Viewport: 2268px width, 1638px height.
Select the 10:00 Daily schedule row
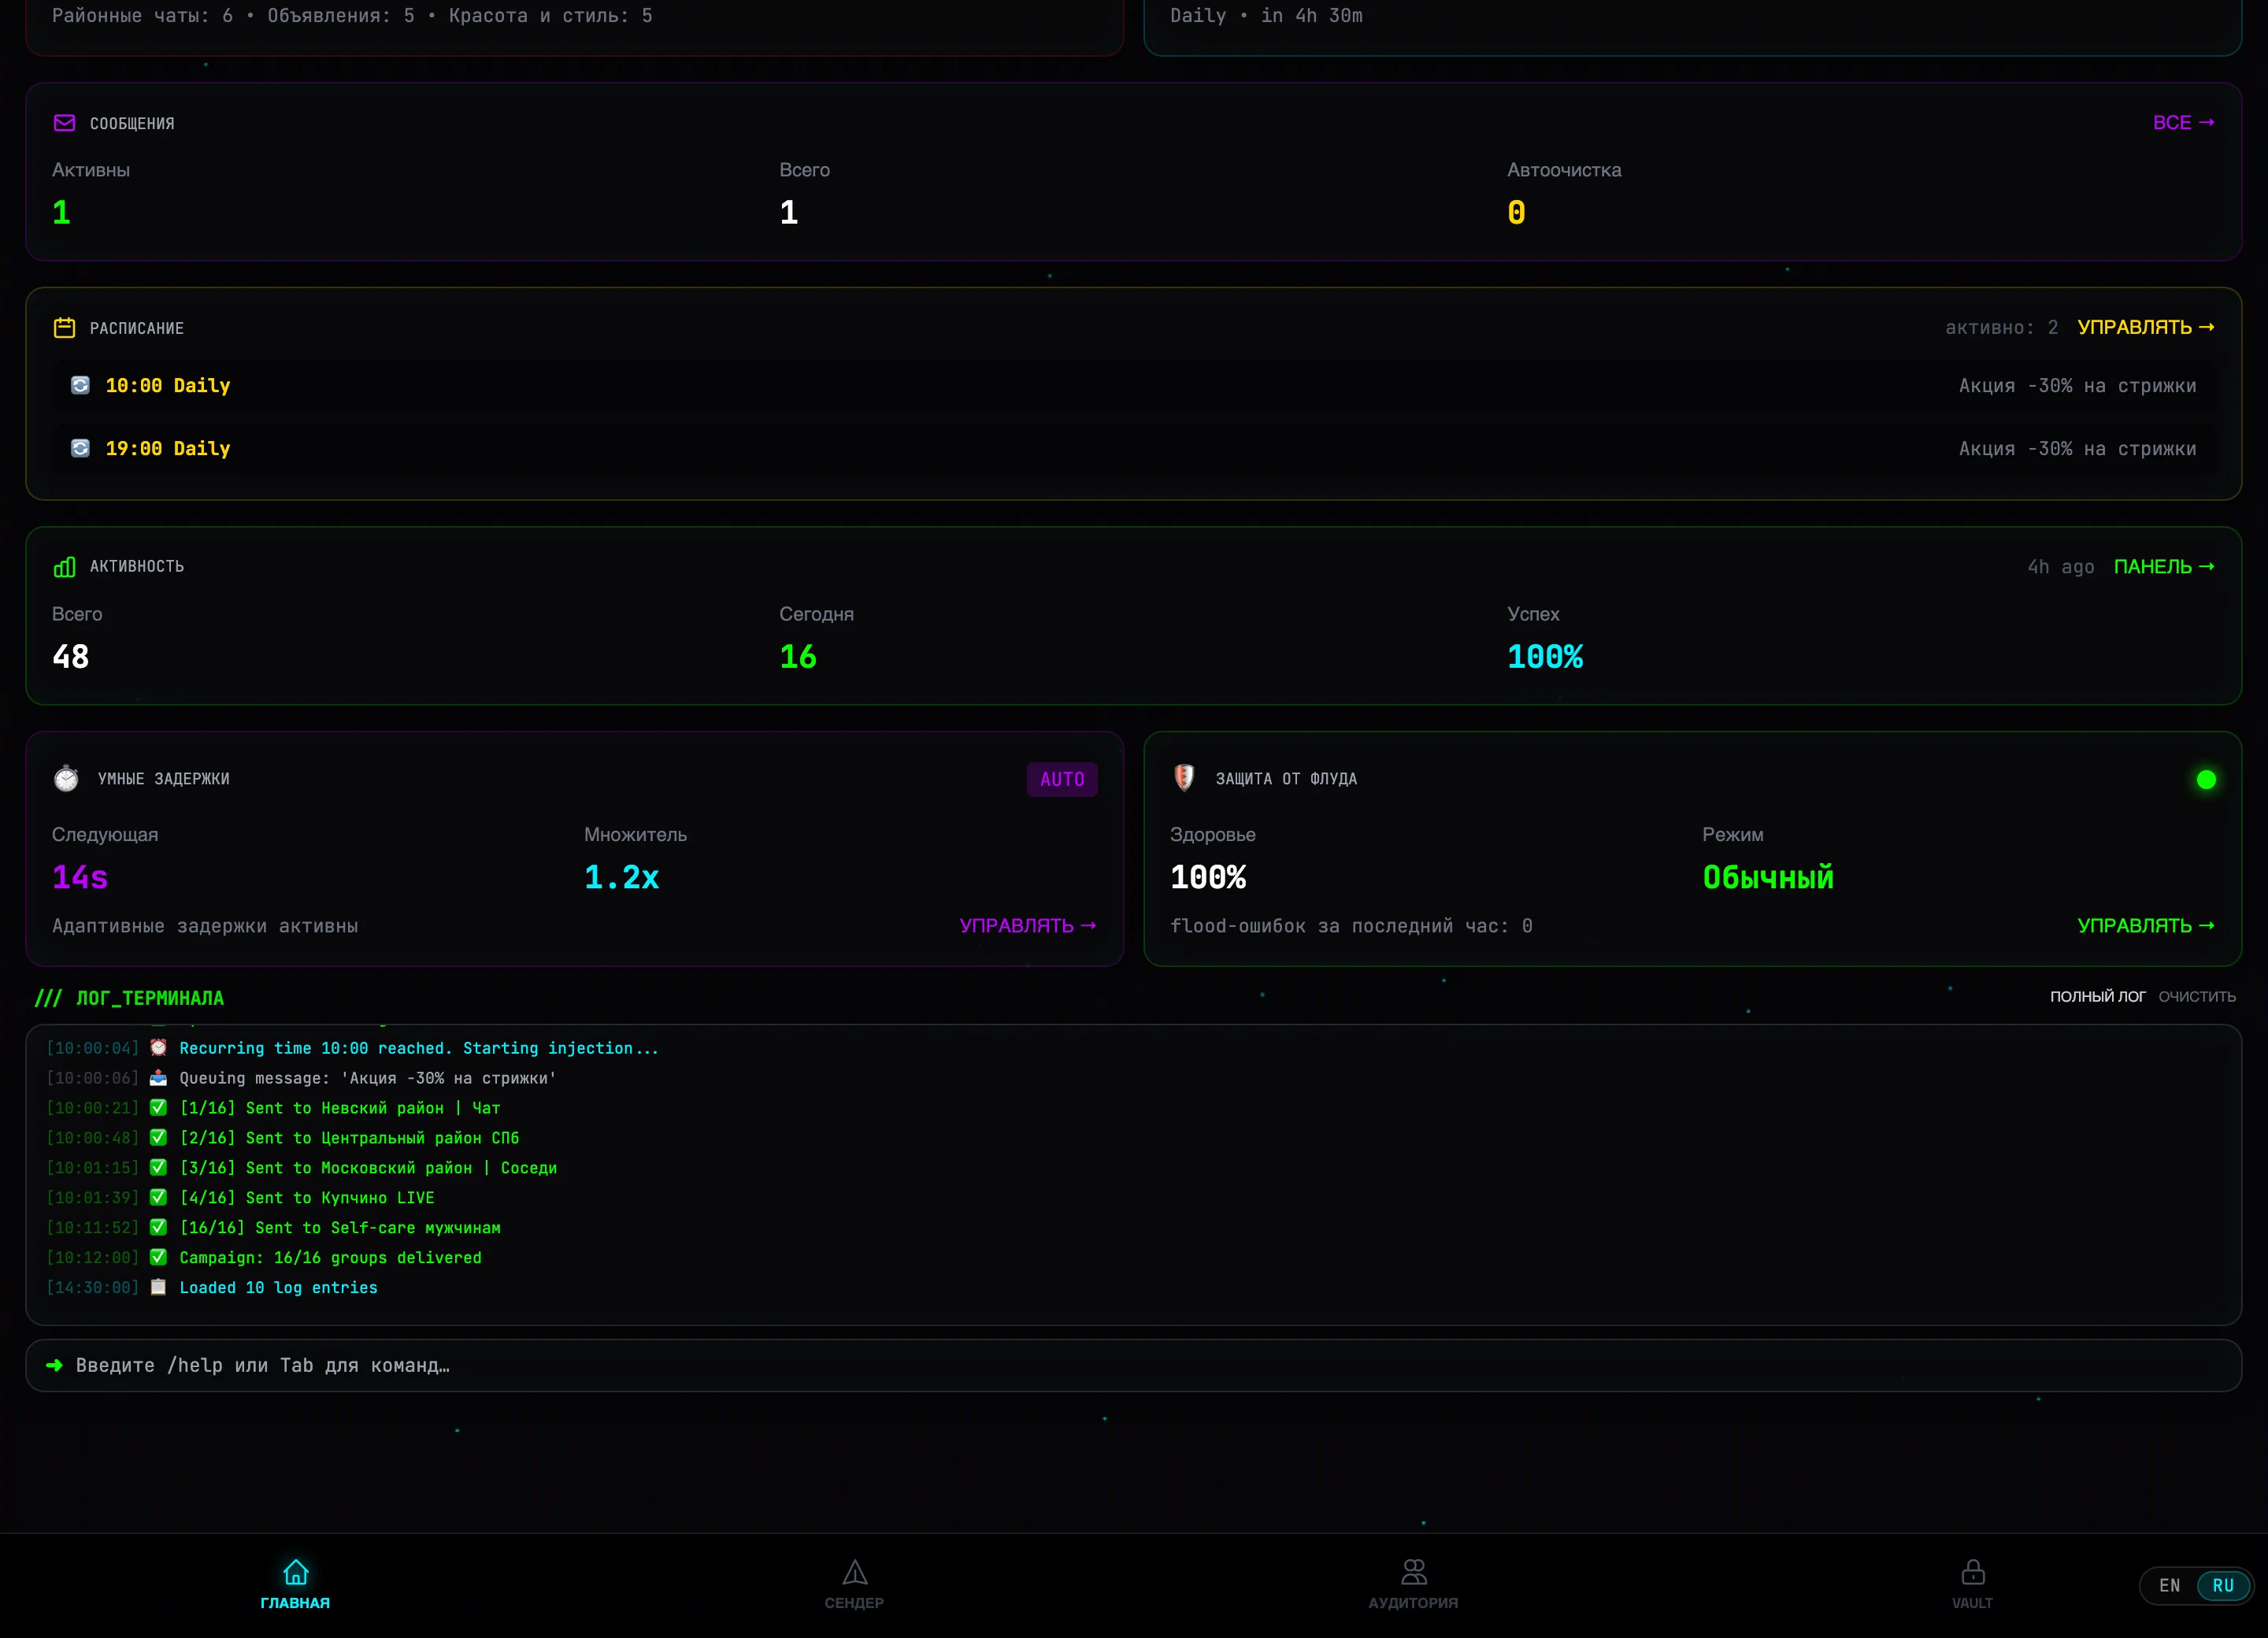(x=1133, y=385)
